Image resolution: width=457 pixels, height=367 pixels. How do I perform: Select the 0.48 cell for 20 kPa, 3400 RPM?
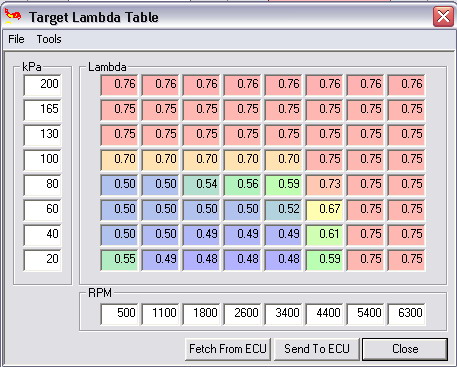pyautogui.click(x=283, y=260)
